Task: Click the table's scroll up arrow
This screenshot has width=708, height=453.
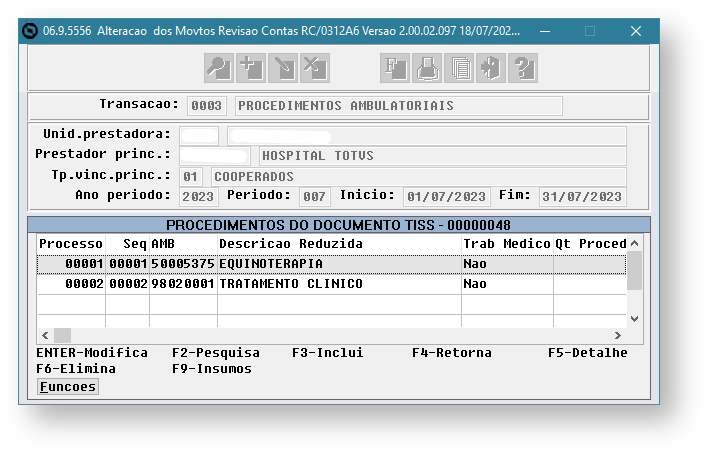Action: pos(634,243)
